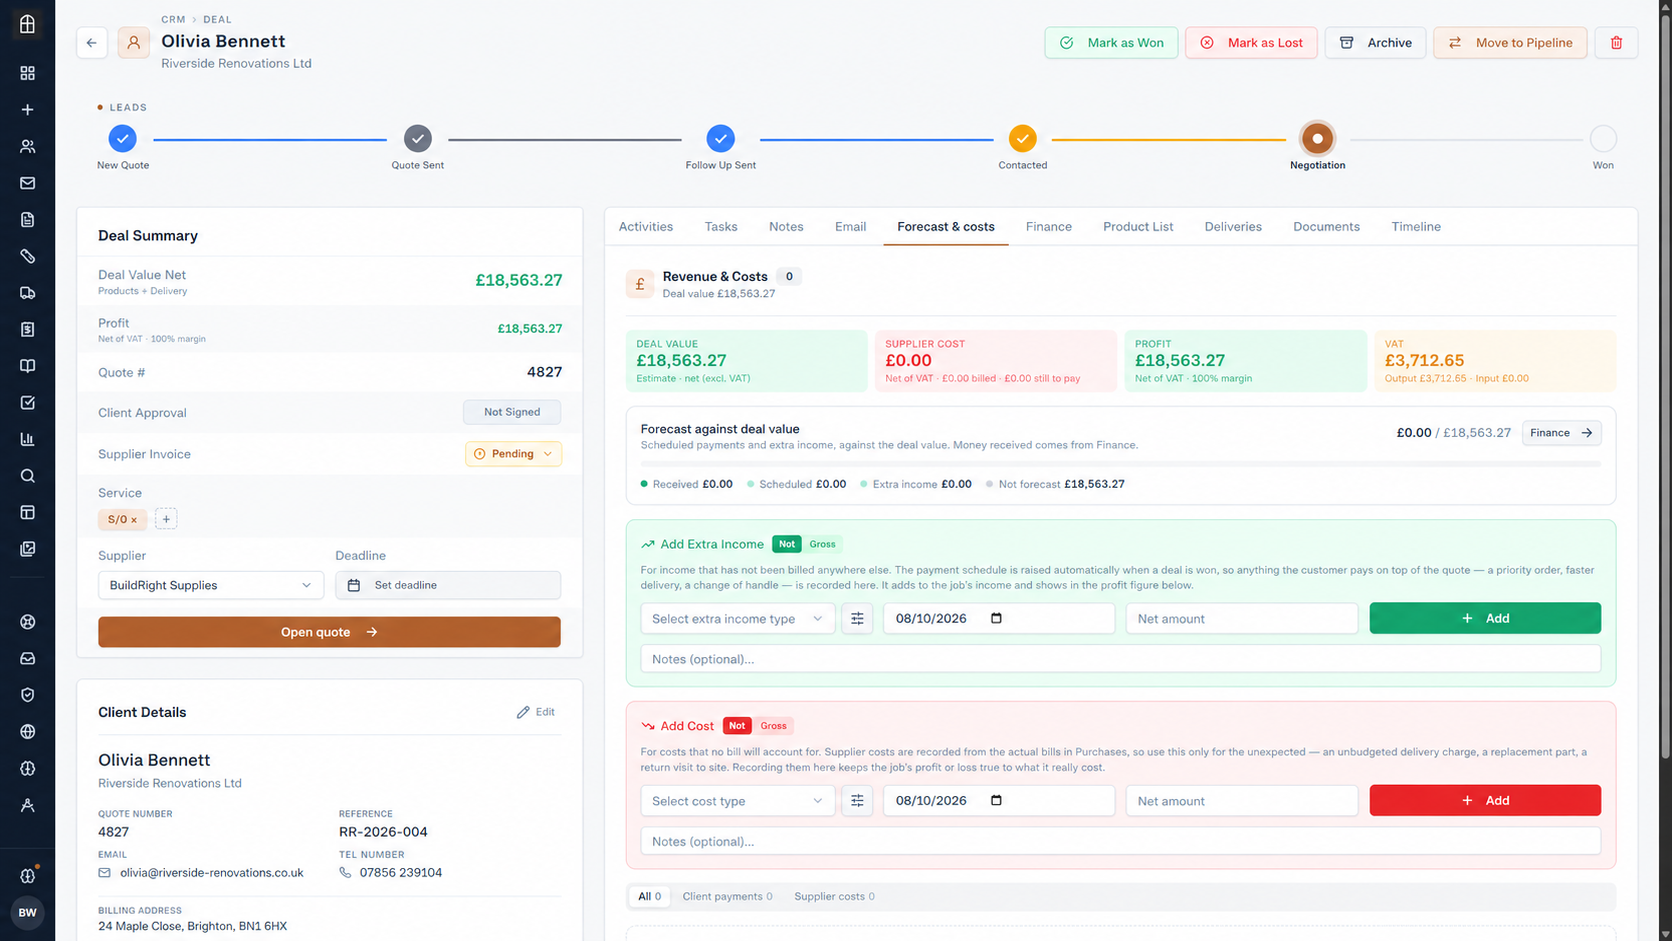Open the mail envelope icon in sidebar

(27, 183)
